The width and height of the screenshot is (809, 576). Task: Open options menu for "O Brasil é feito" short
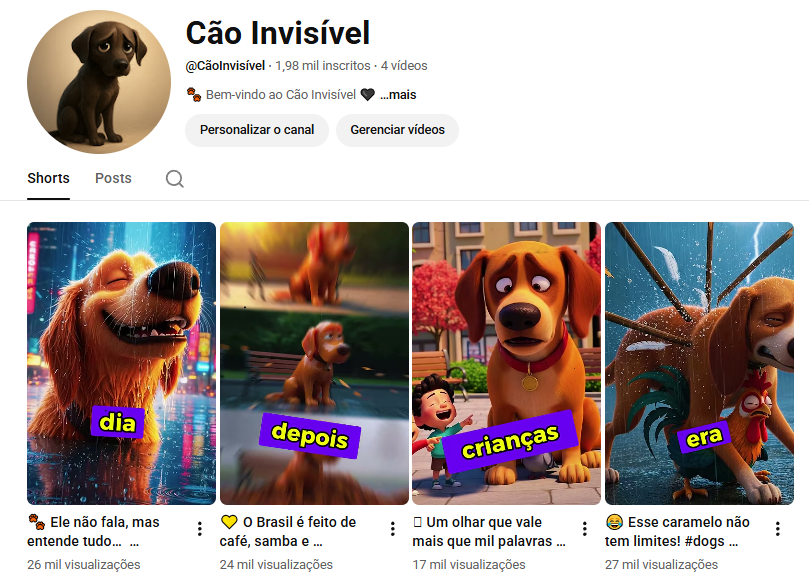[x=393, y=529]
